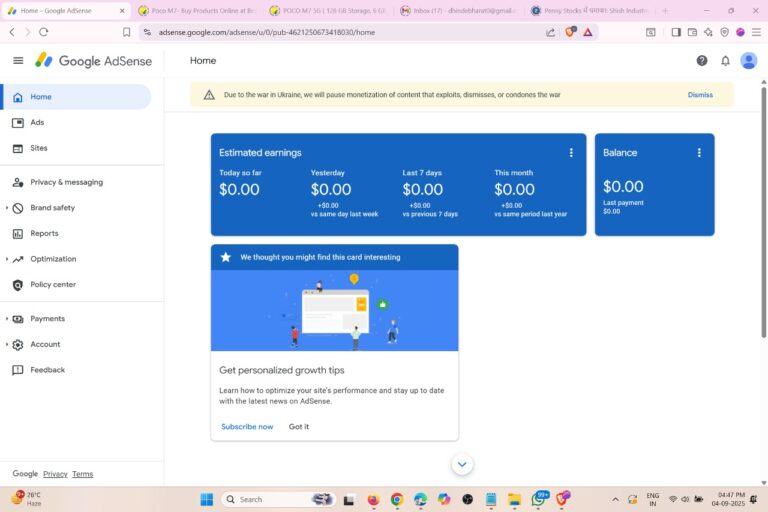Viewport: 768px width, 512px height.
Task: Toggle the browser sidebar panel icon
Action: coord(676,32)
